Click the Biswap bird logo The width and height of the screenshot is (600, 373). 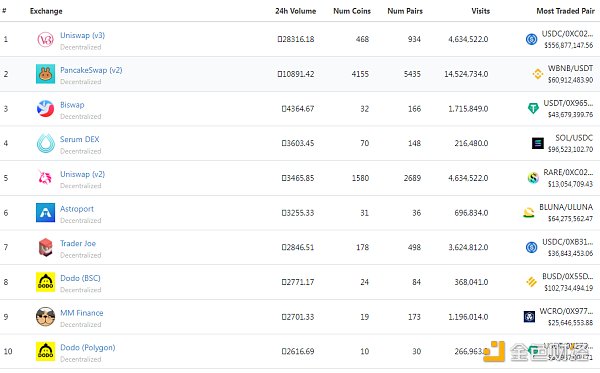click(45, 109)
